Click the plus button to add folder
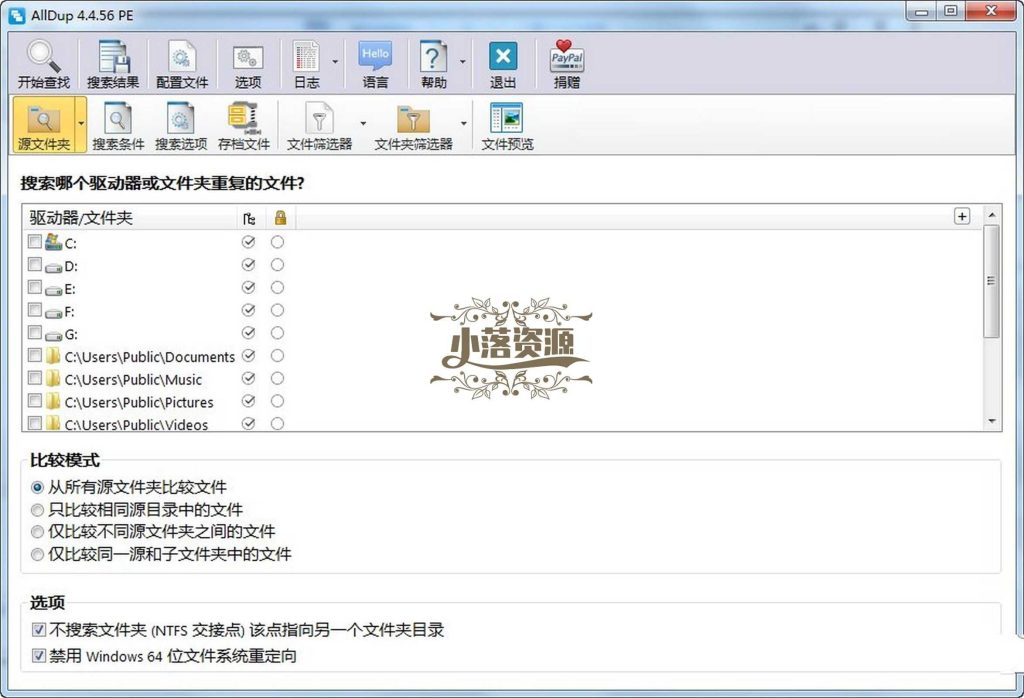The height and width of the screenshot is (698, 1024). click(962, 216)
